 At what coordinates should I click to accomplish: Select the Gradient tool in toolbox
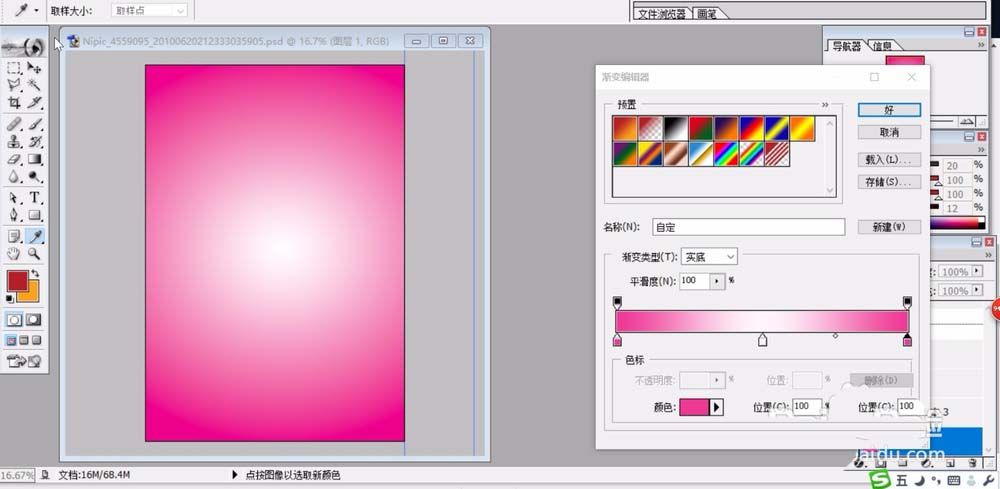click(34, 159)
